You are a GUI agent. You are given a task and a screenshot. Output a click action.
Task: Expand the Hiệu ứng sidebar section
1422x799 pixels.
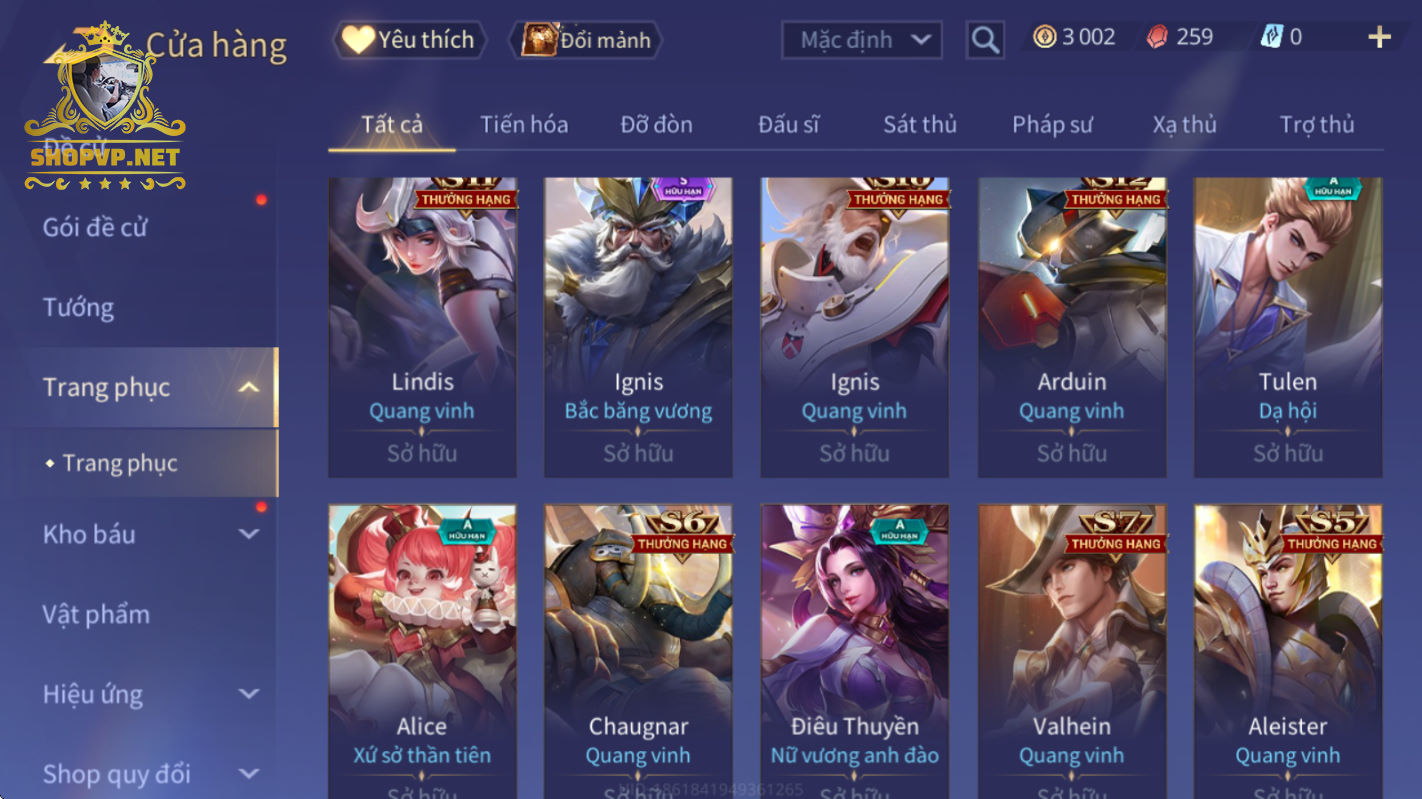click(249, 694)
